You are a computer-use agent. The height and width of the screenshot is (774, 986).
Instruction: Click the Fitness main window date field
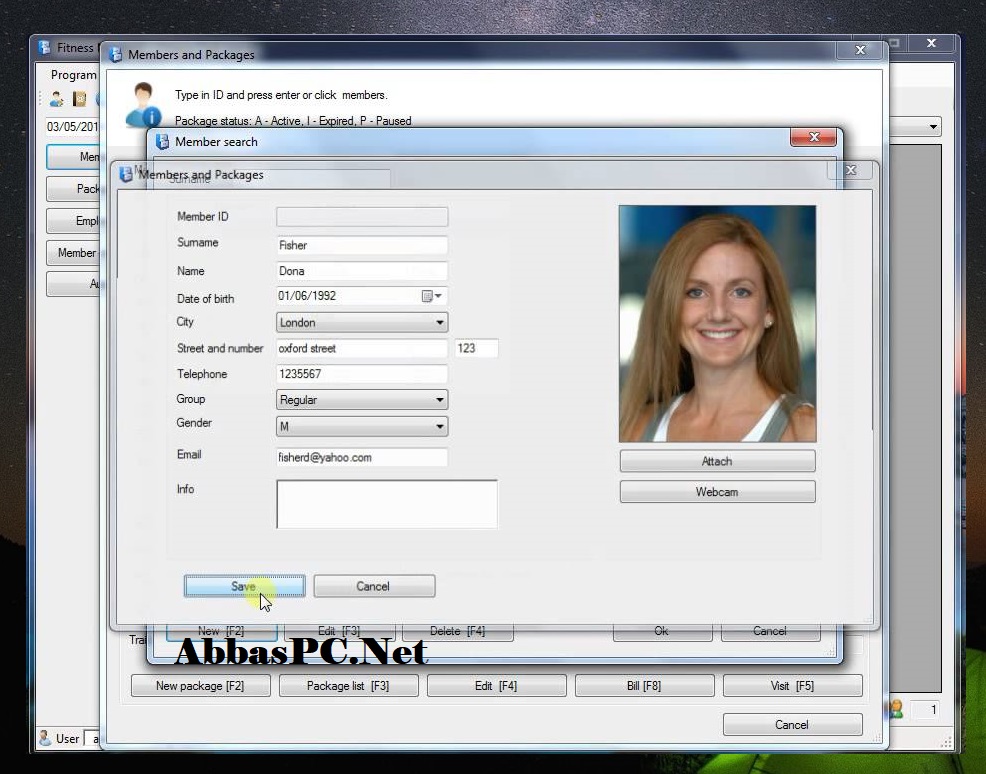pos(73,126)
